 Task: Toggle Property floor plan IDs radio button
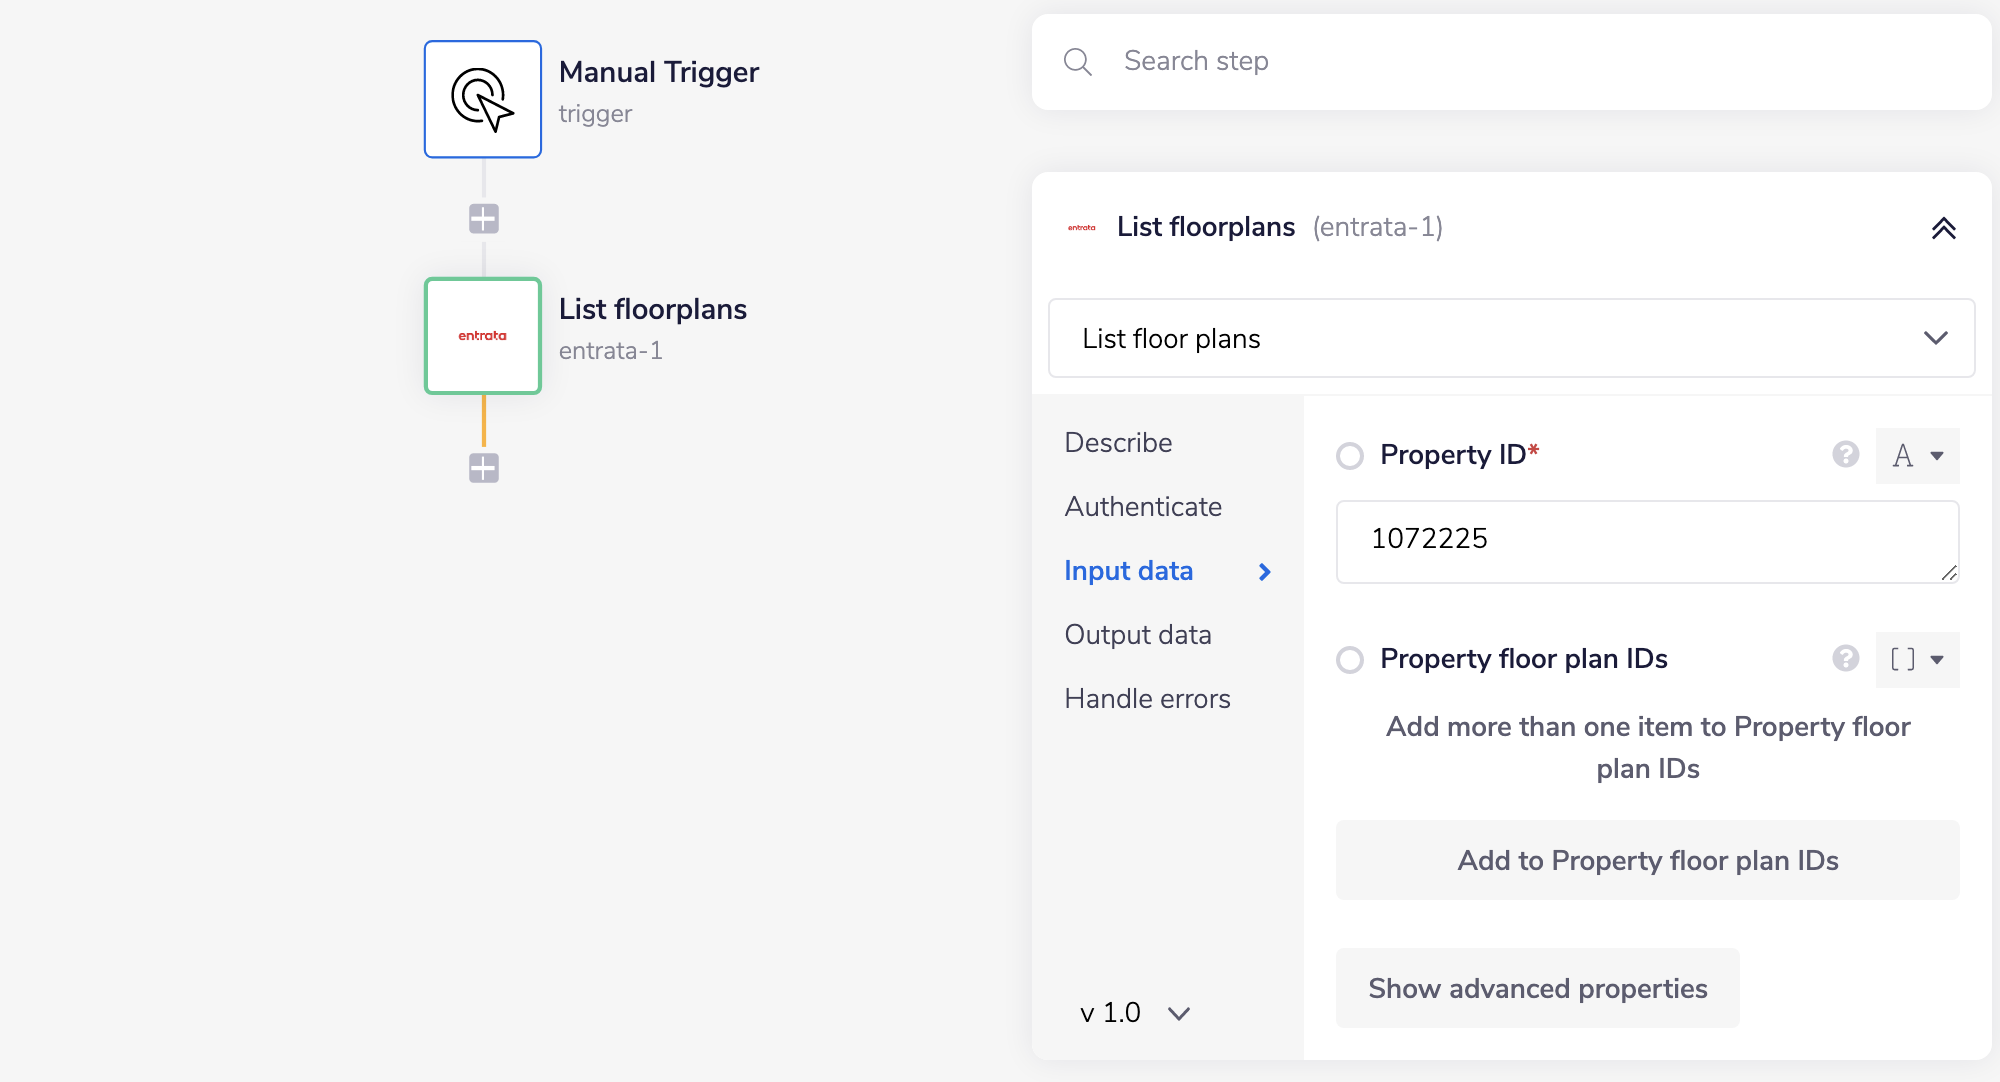(x=1350, y=660)
